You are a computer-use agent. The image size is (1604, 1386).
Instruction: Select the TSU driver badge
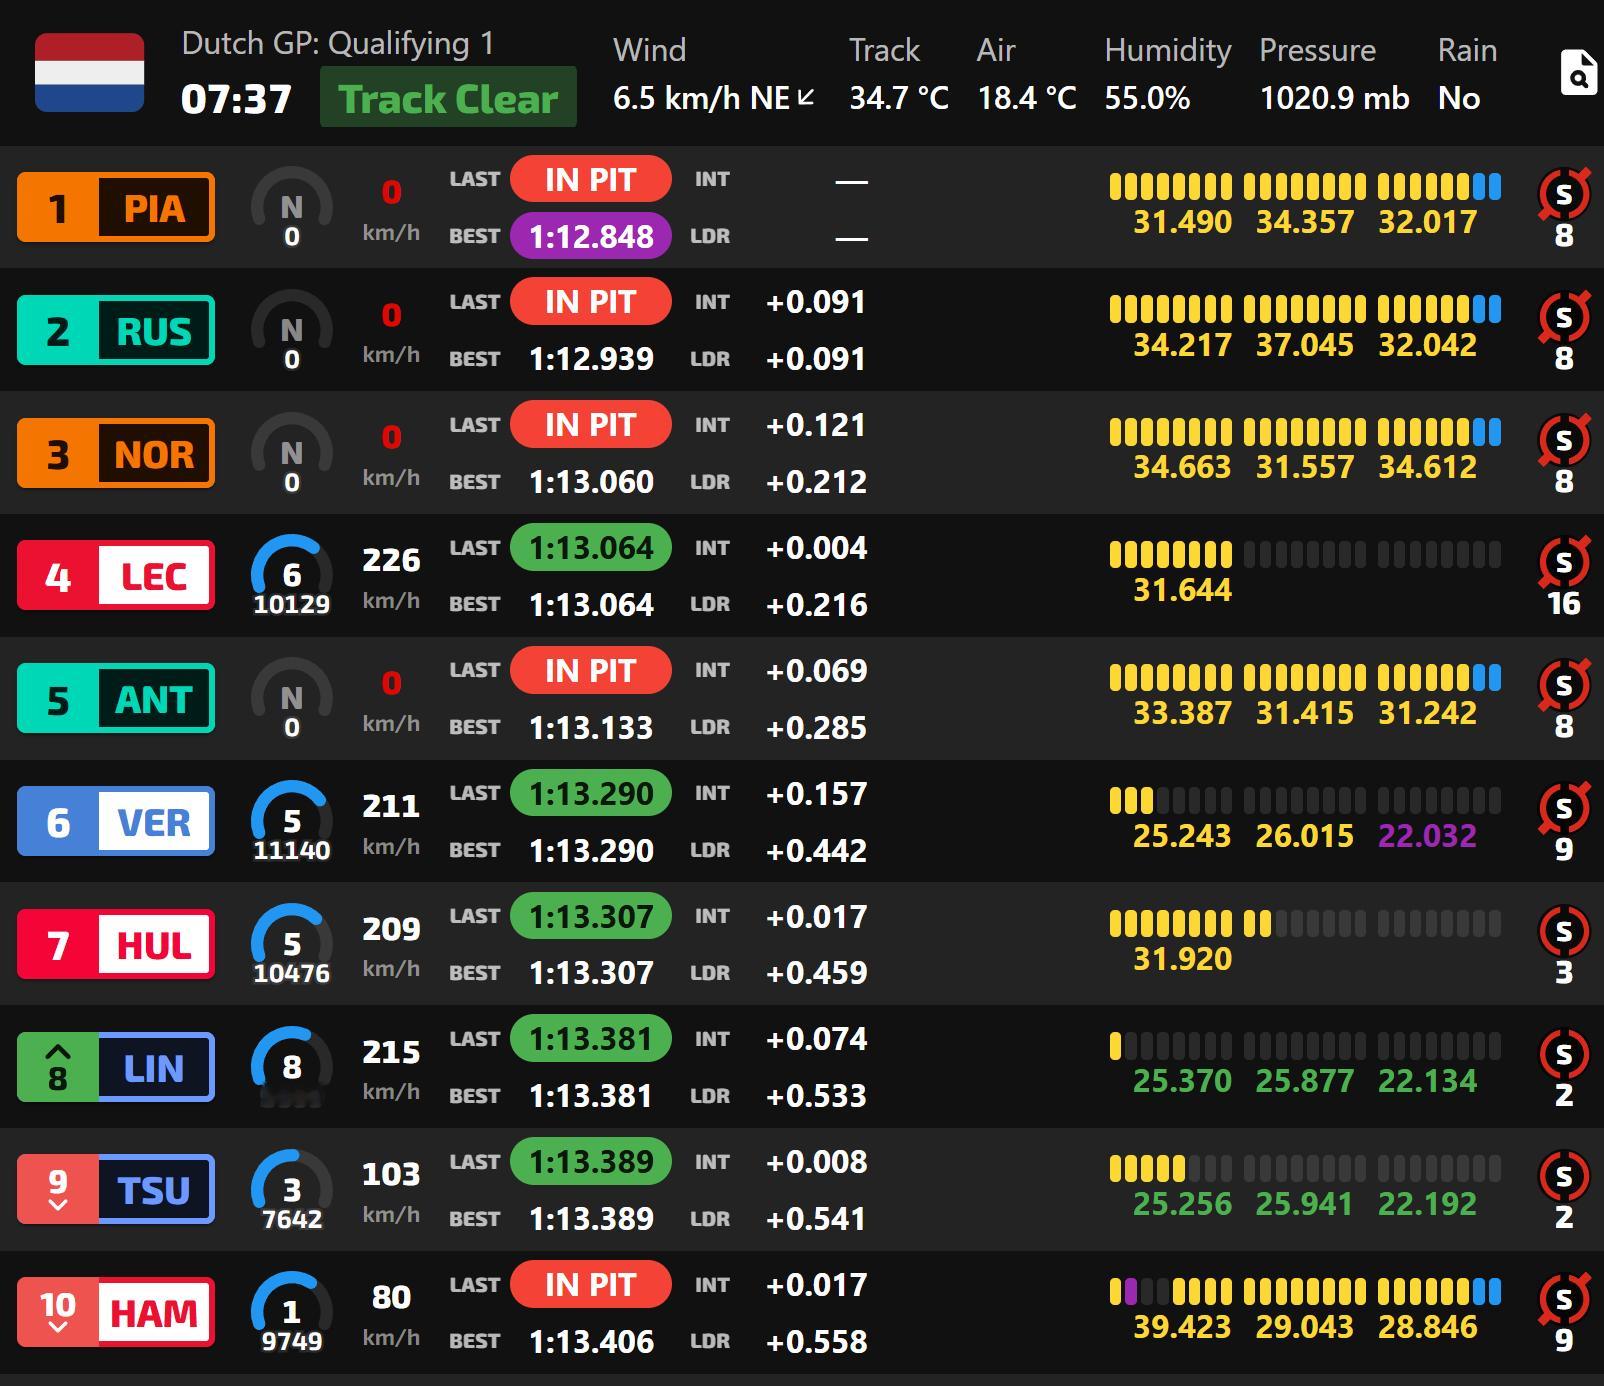(116, 1190)
